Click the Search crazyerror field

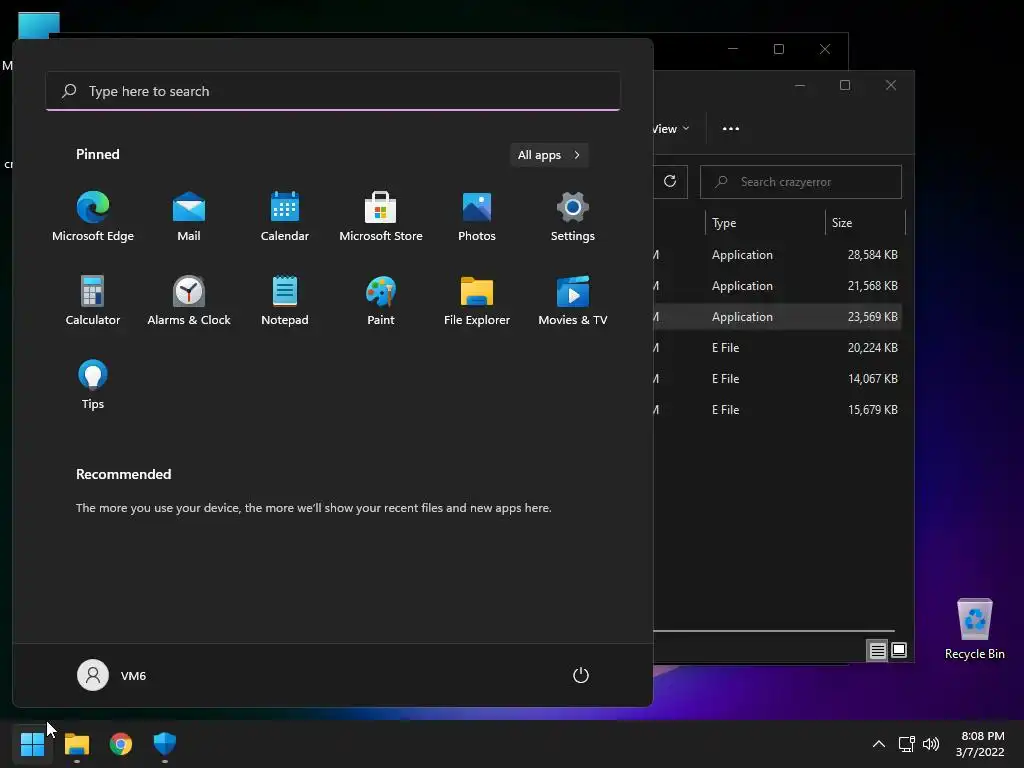(801, 182)
